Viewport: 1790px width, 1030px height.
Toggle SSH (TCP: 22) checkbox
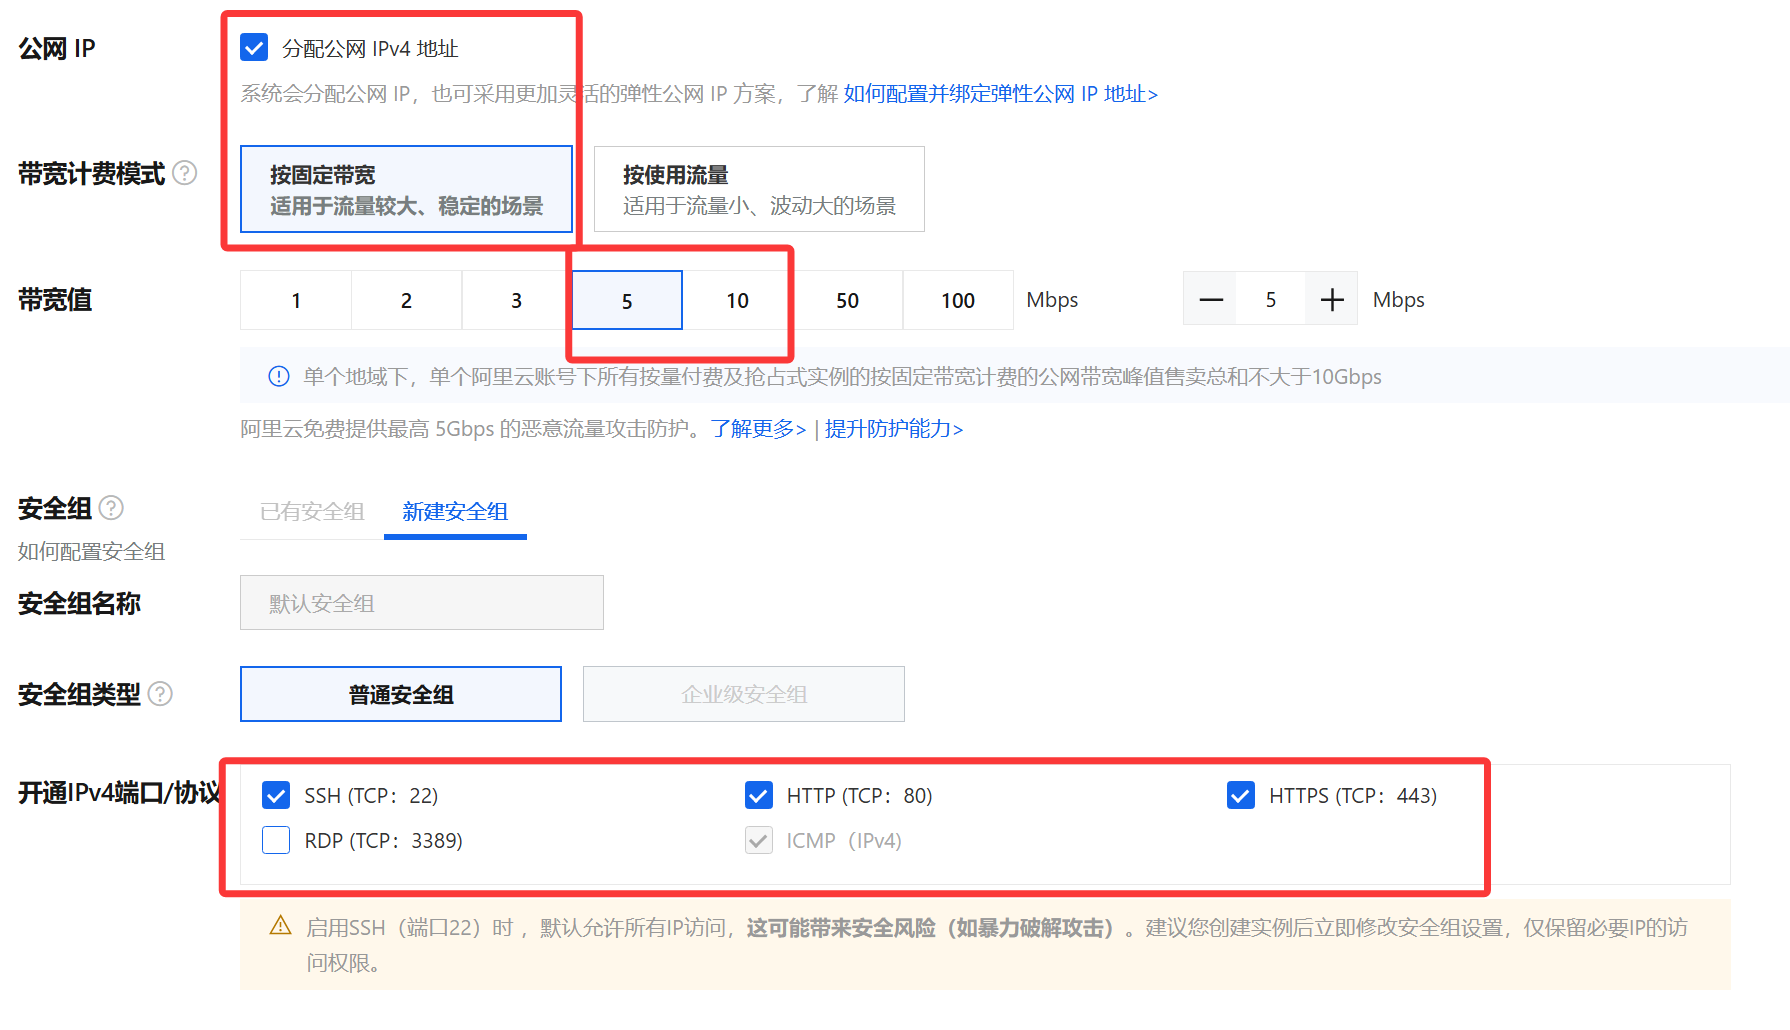276,795
